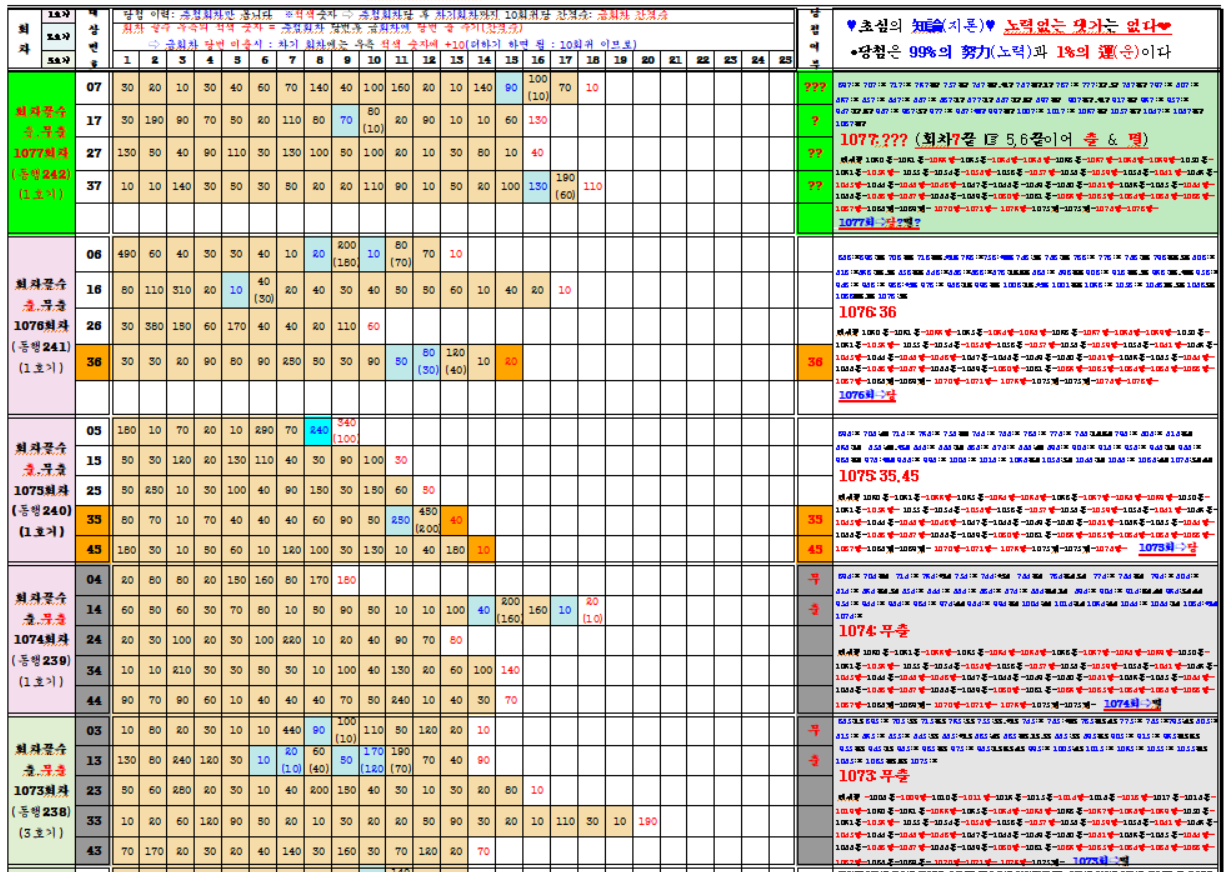Select the red '1074: 무출' heading text
Viewport: 1231px width, 873px height.
coord(873,631)
